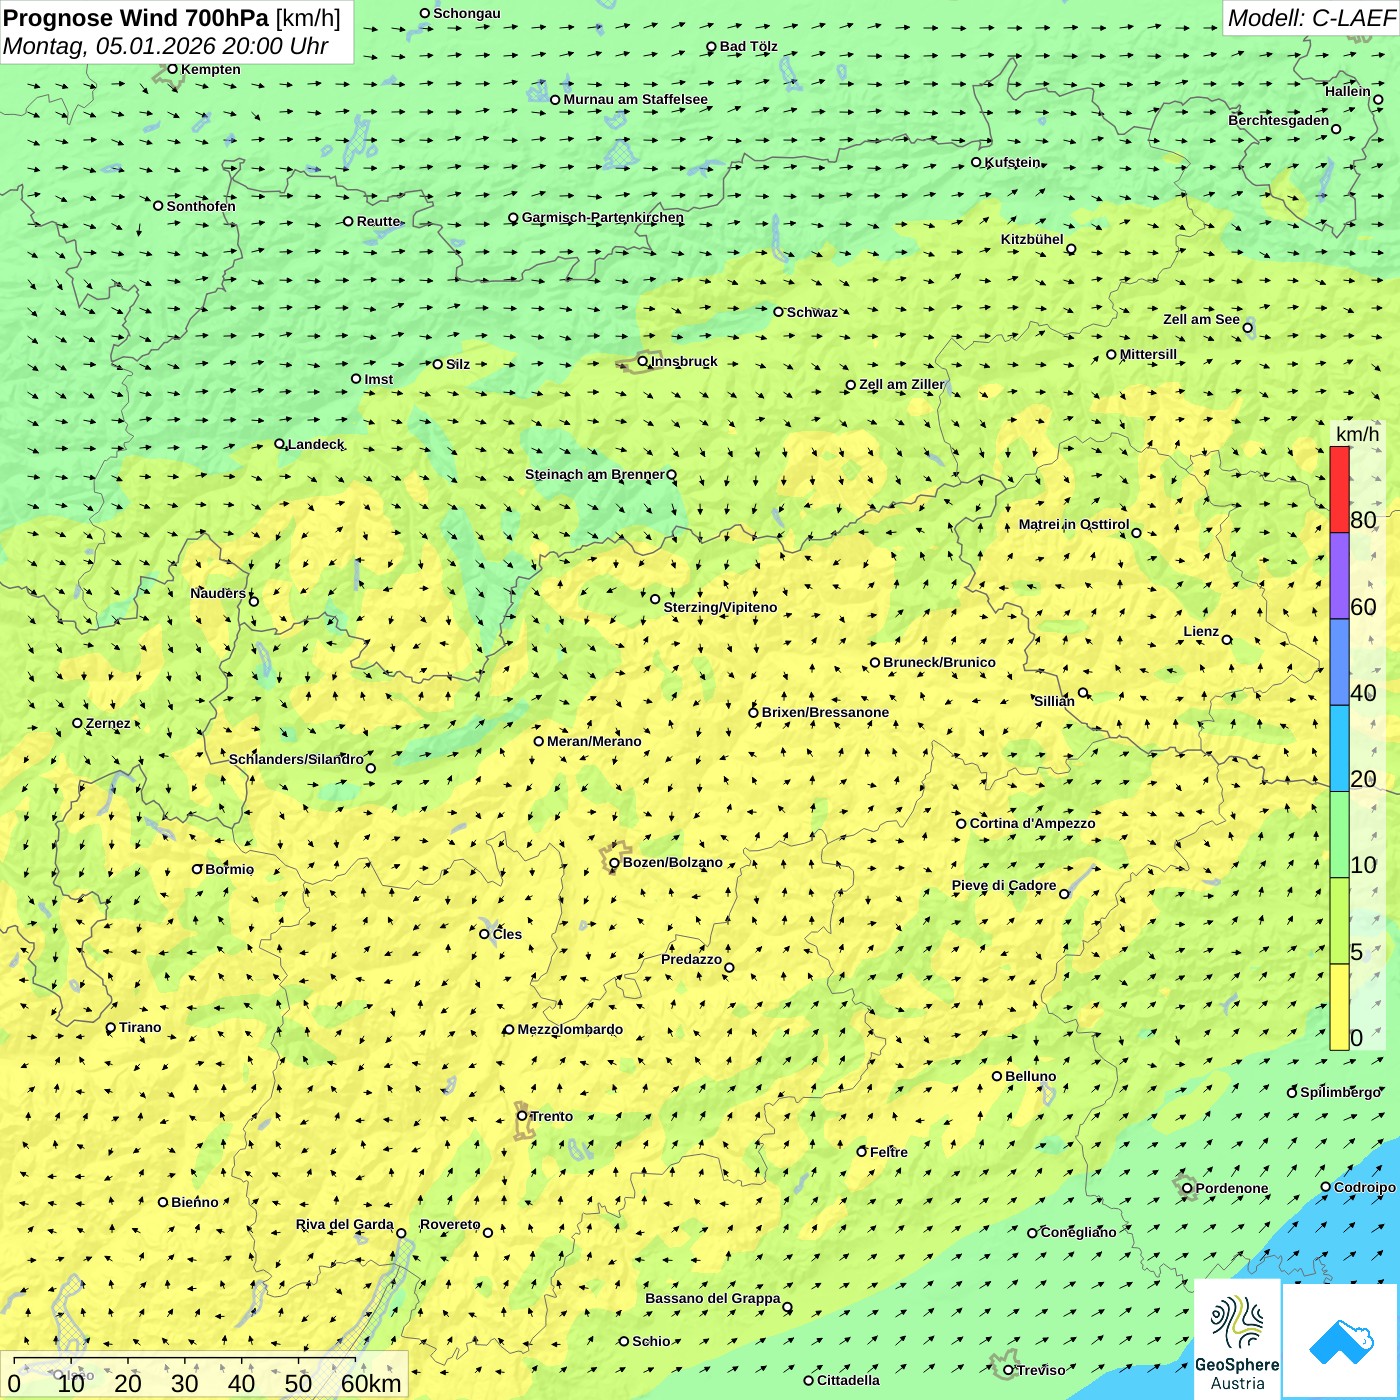This screenshot has width=1400, height=1400.
Task: Click the 'Meran/Merano' label
Action: (594, 741)
